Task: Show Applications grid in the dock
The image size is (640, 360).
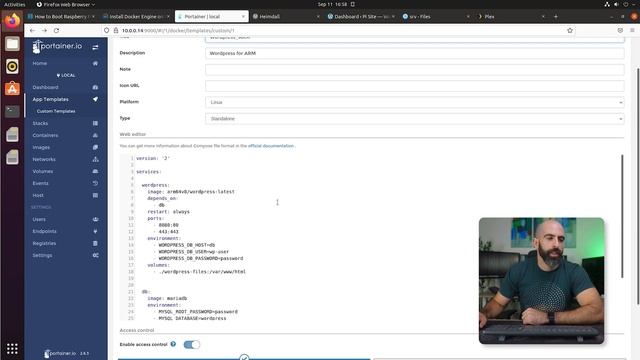Action: click(12, 349)
